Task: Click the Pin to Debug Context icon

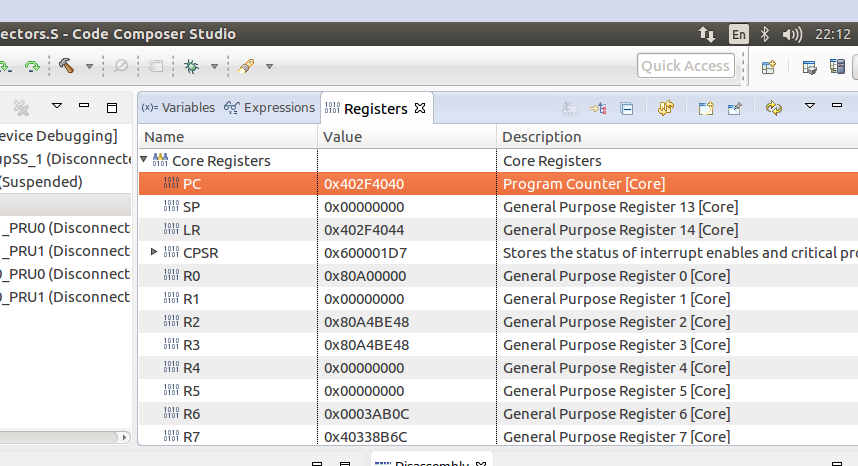Action: pyautogui.click(x=734, y=108)
